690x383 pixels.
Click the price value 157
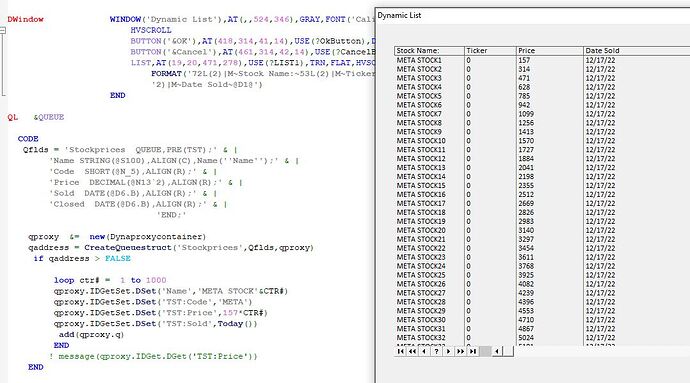point(524,60)
